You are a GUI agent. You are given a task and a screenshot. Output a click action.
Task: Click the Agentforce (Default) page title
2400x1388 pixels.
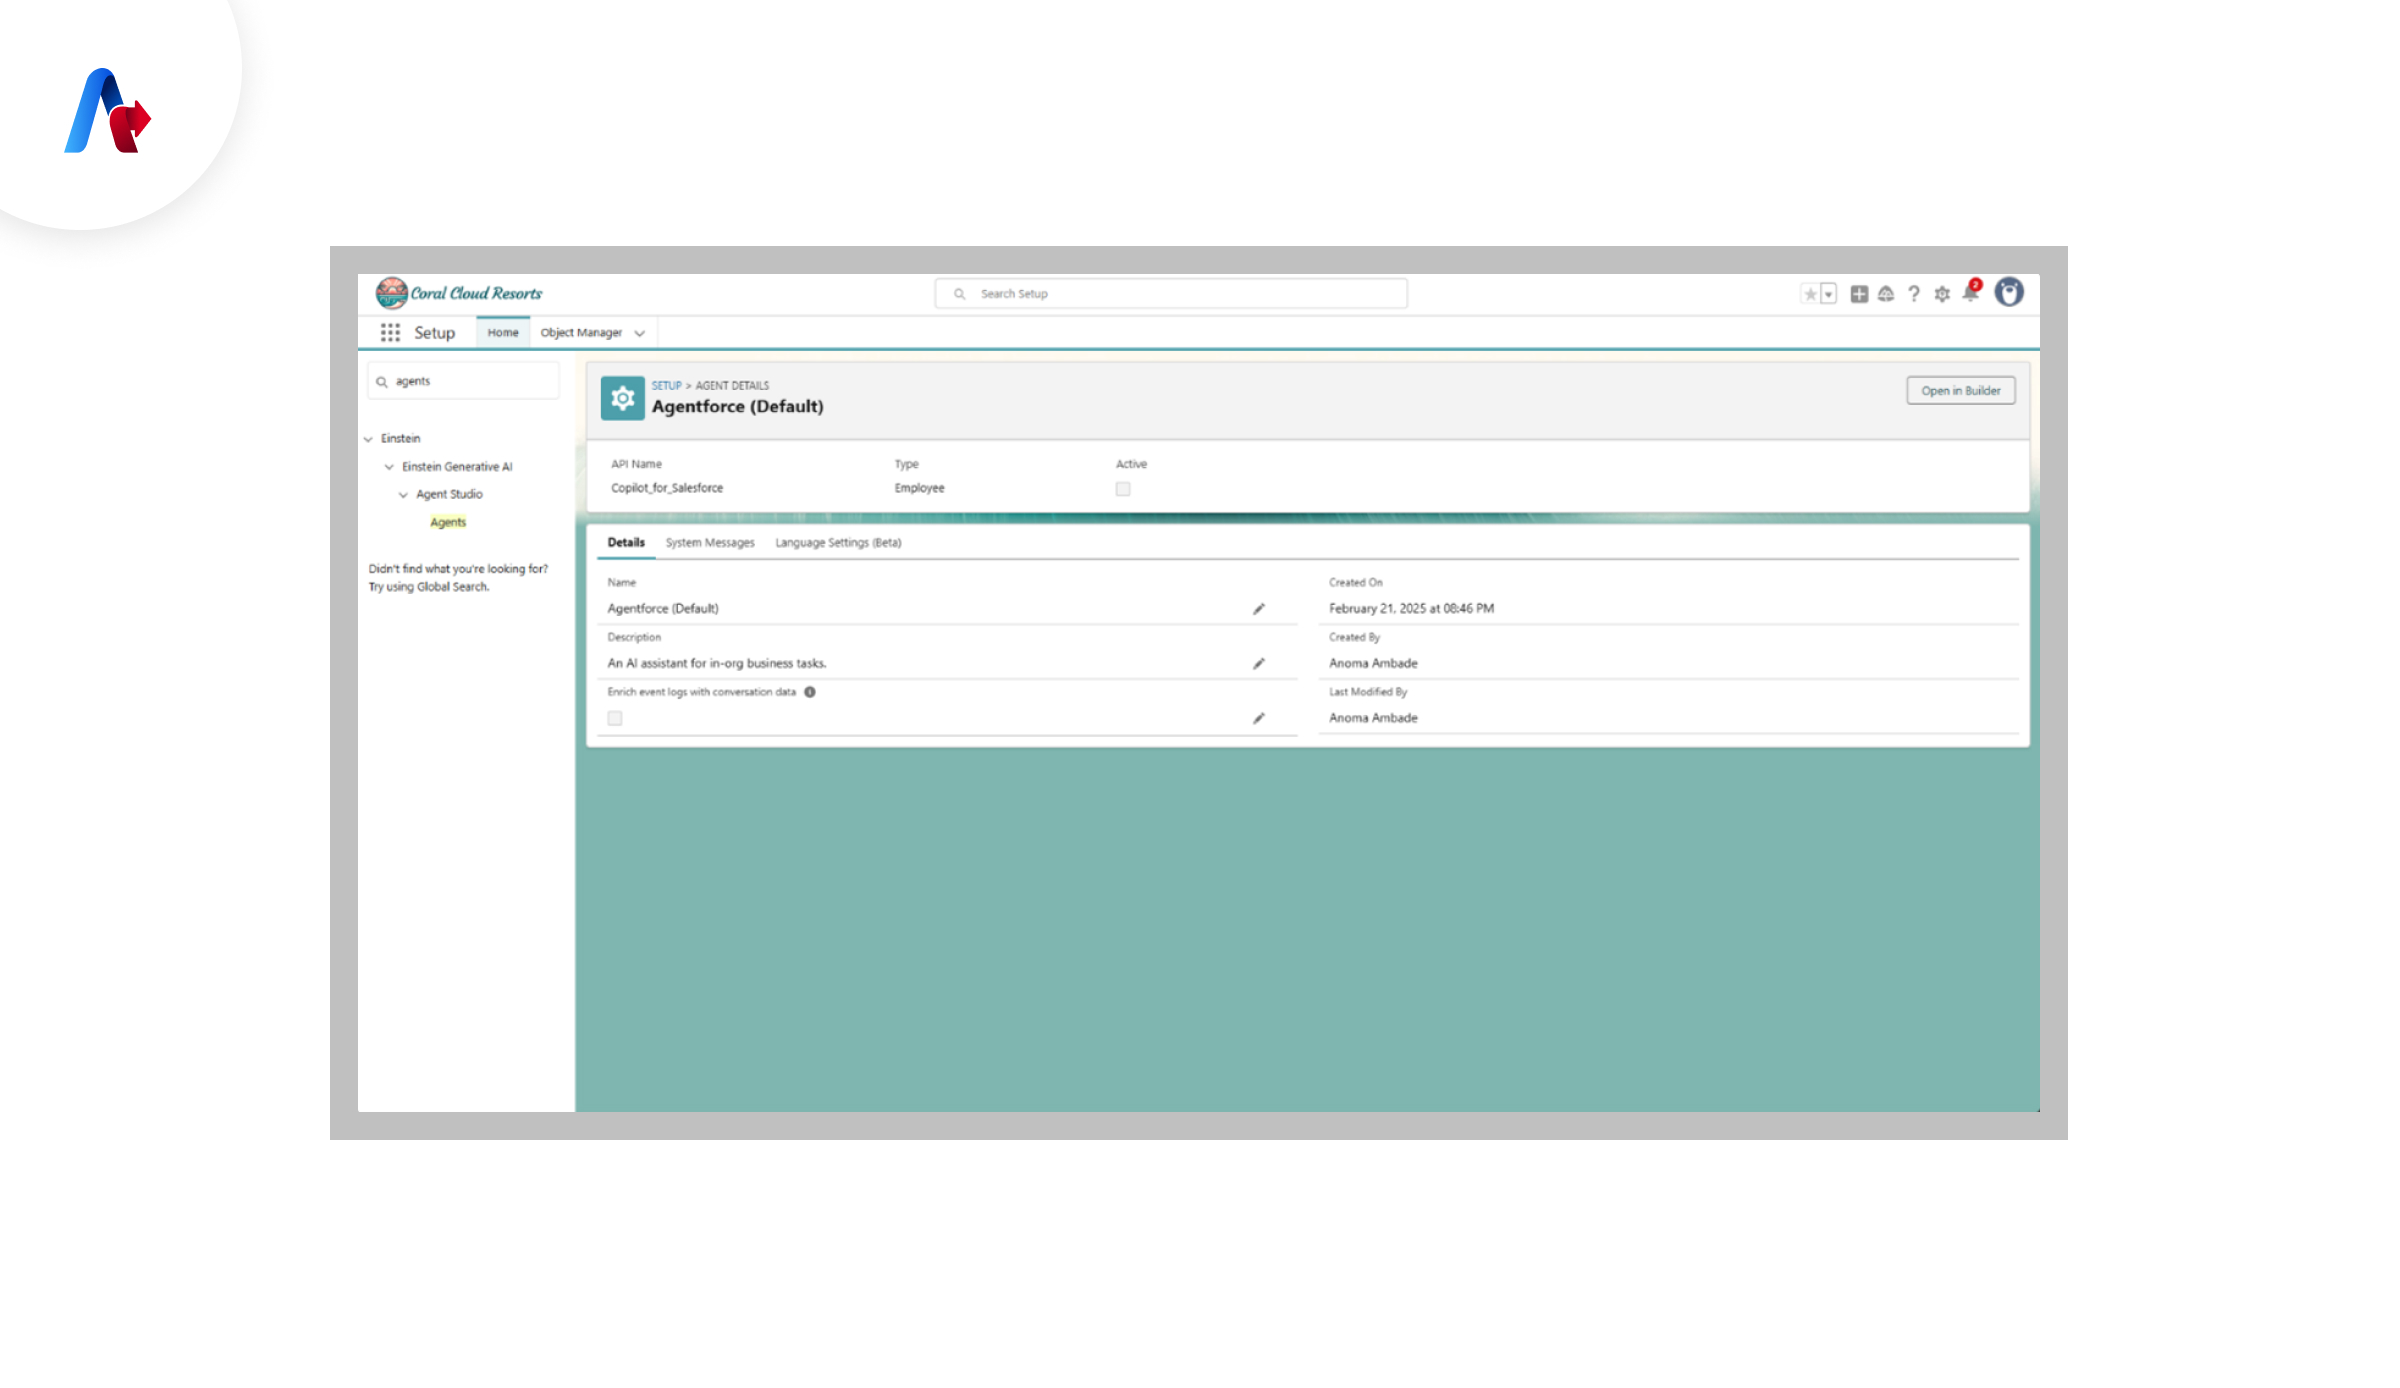(738, 407)
